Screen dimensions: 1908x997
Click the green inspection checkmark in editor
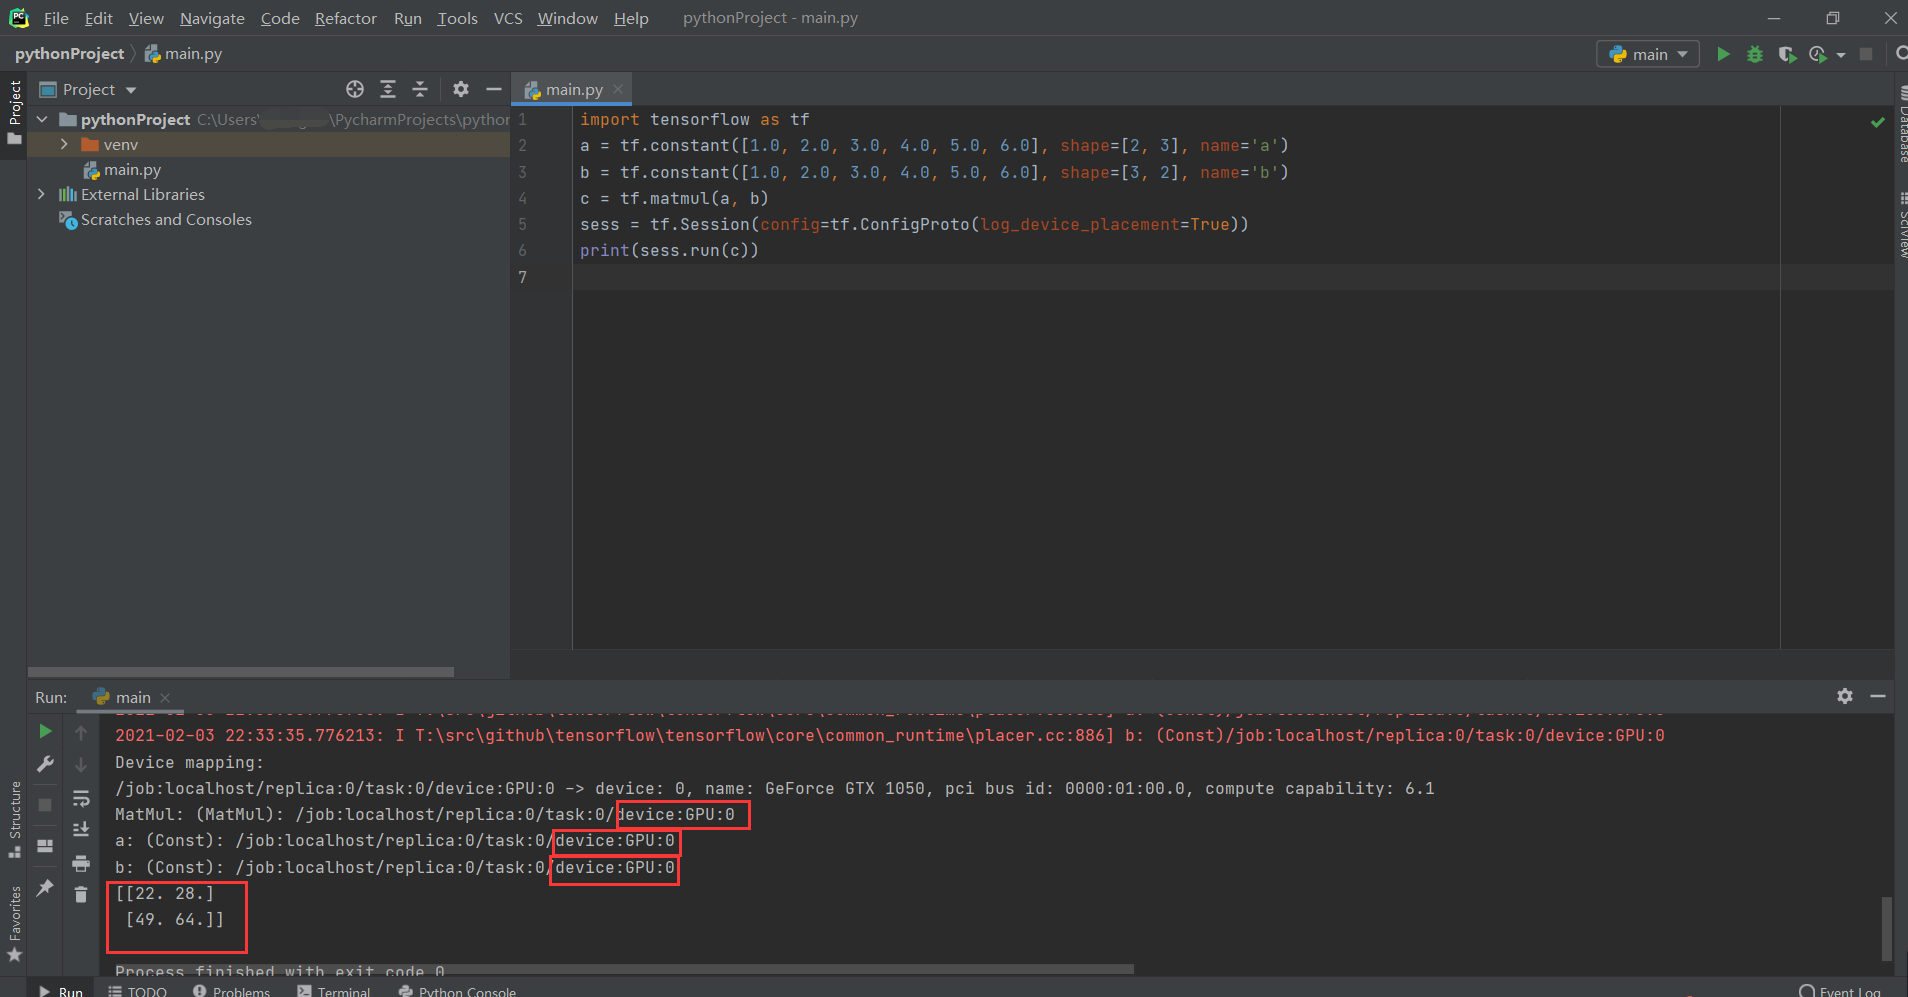click(x=1877, y=122)
